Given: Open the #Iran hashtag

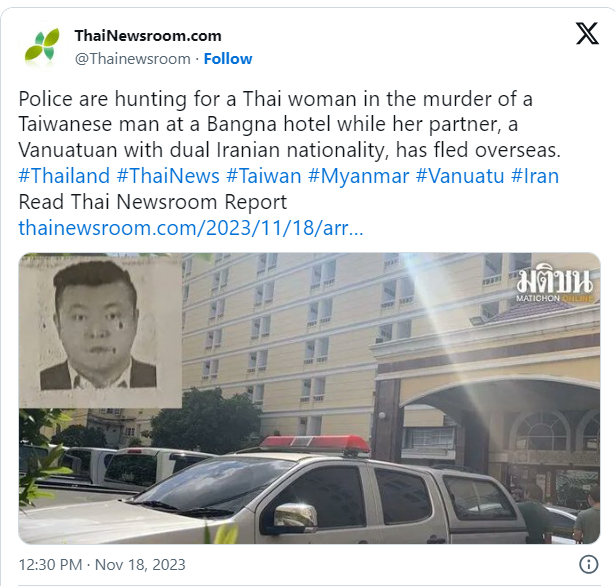Looking at the screenshot, I should 535,176.
